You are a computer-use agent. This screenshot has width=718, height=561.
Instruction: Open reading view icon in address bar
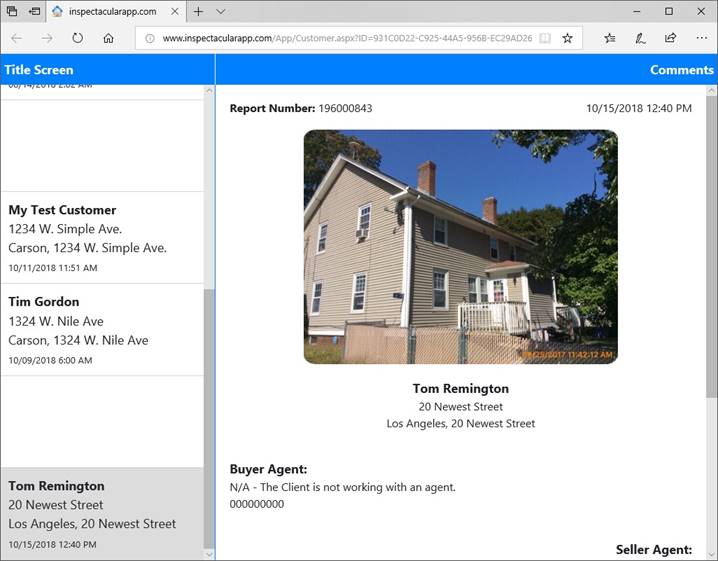(x=545, y=38)
